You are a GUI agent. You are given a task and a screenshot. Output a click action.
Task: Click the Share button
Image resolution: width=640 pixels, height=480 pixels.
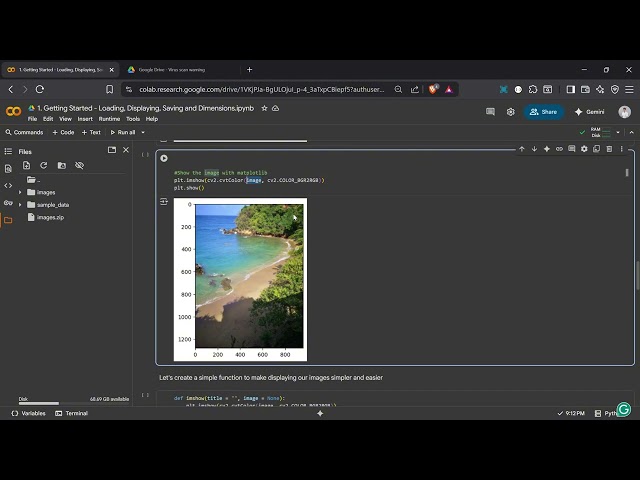(544, 112)
